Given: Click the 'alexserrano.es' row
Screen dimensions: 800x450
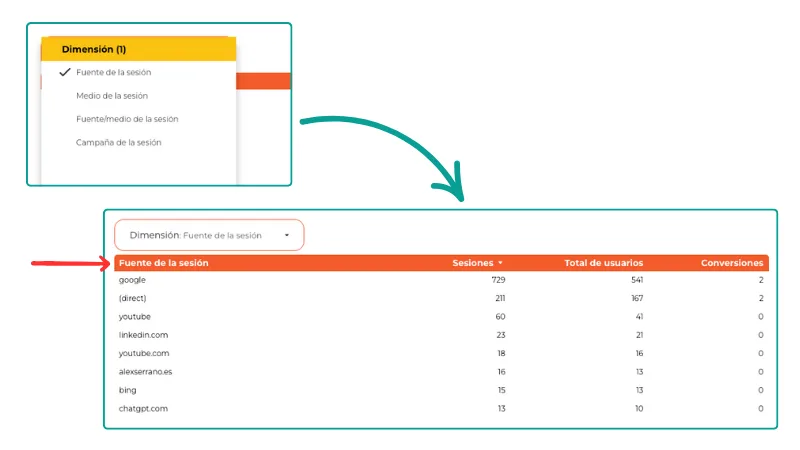Looking at the screenshot, I should [x=147, y=371].
